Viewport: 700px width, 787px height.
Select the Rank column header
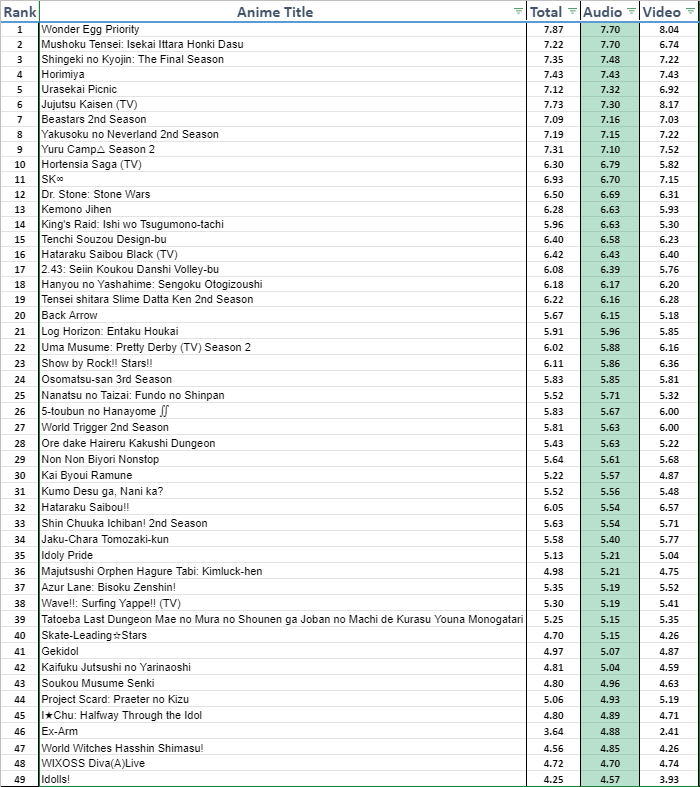[20, 12]
